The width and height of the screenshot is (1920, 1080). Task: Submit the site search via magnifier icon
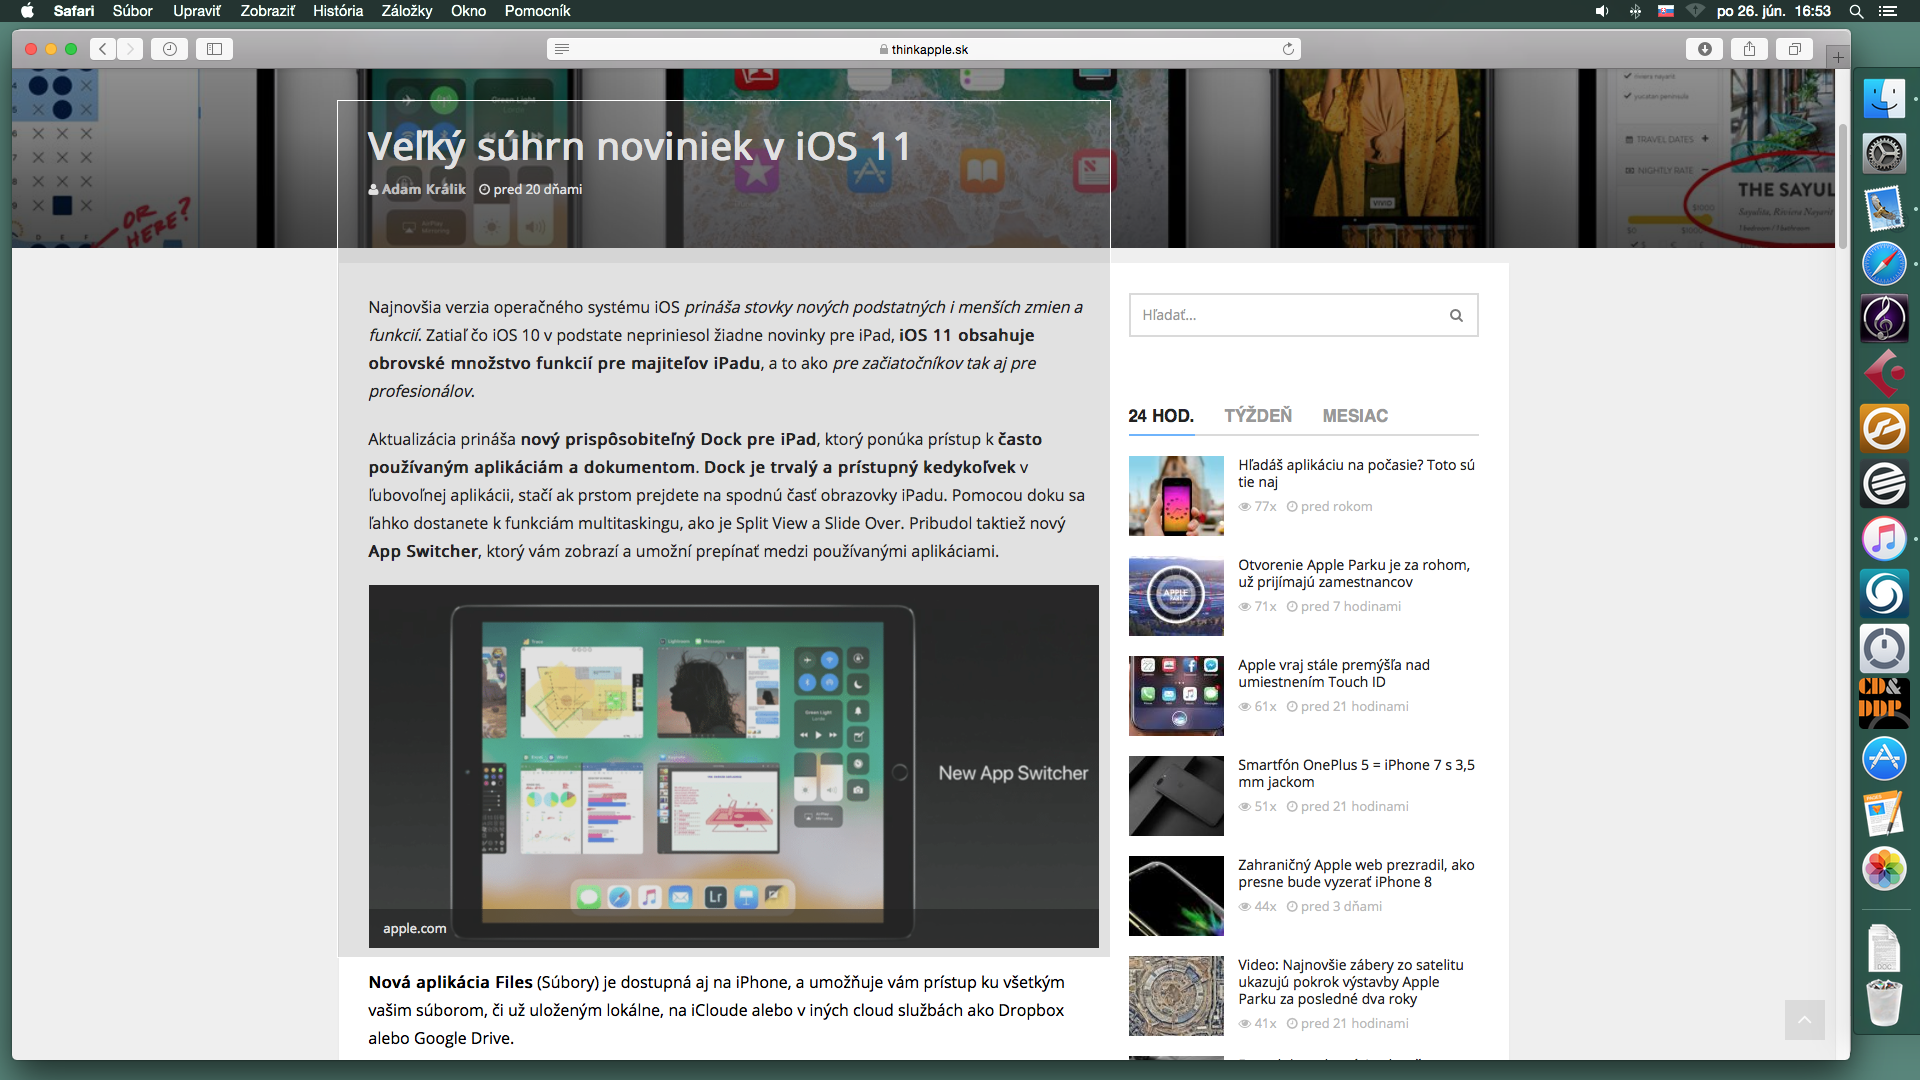1456,315
